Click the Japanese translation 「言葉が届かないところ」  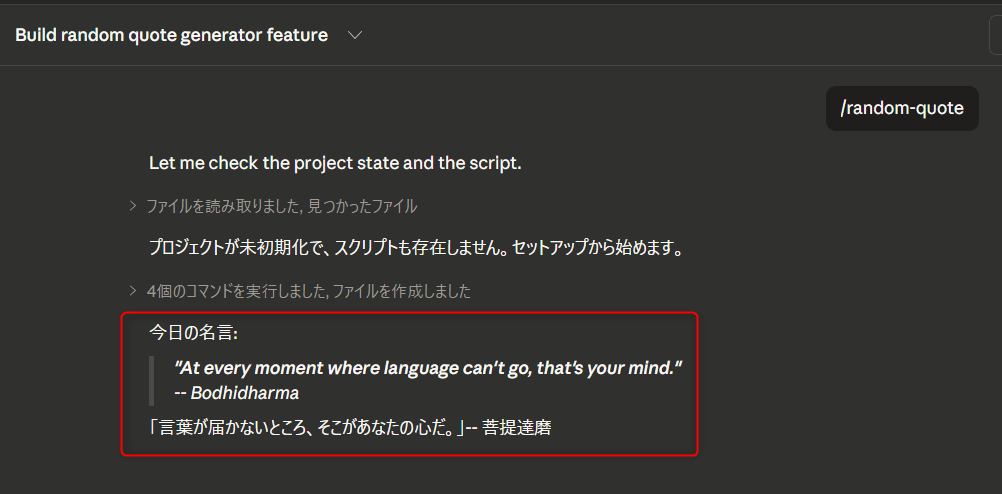click(x=305, y=428)
